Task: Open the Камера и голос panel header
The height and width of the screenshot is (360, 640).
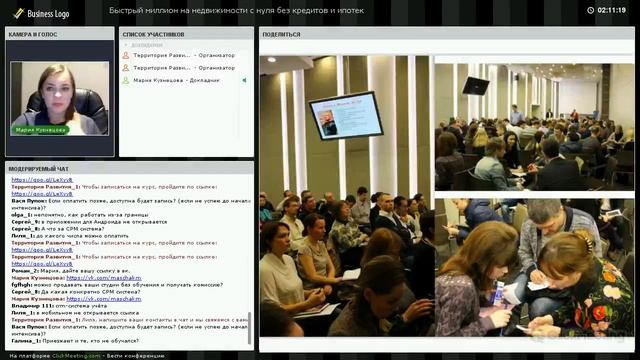Action: [60, 34]
